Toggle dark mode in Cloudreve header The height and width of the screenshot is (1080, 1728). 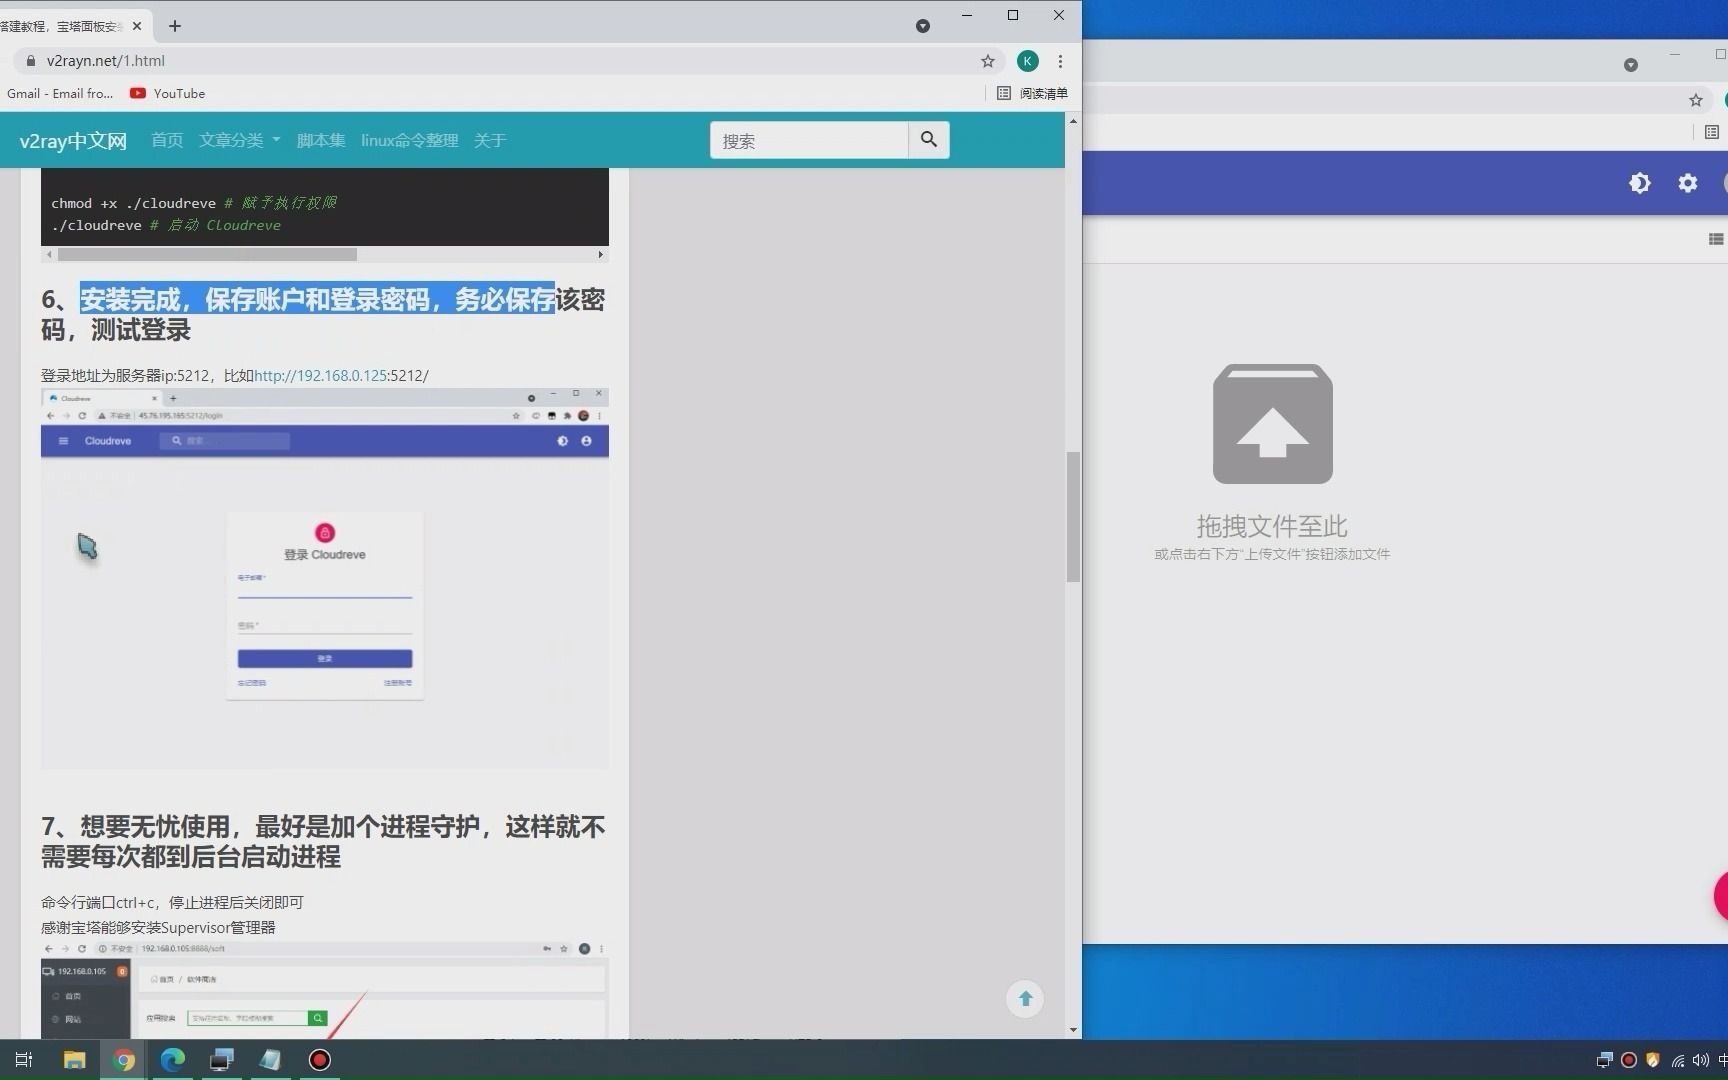(x=1640, y=183)
